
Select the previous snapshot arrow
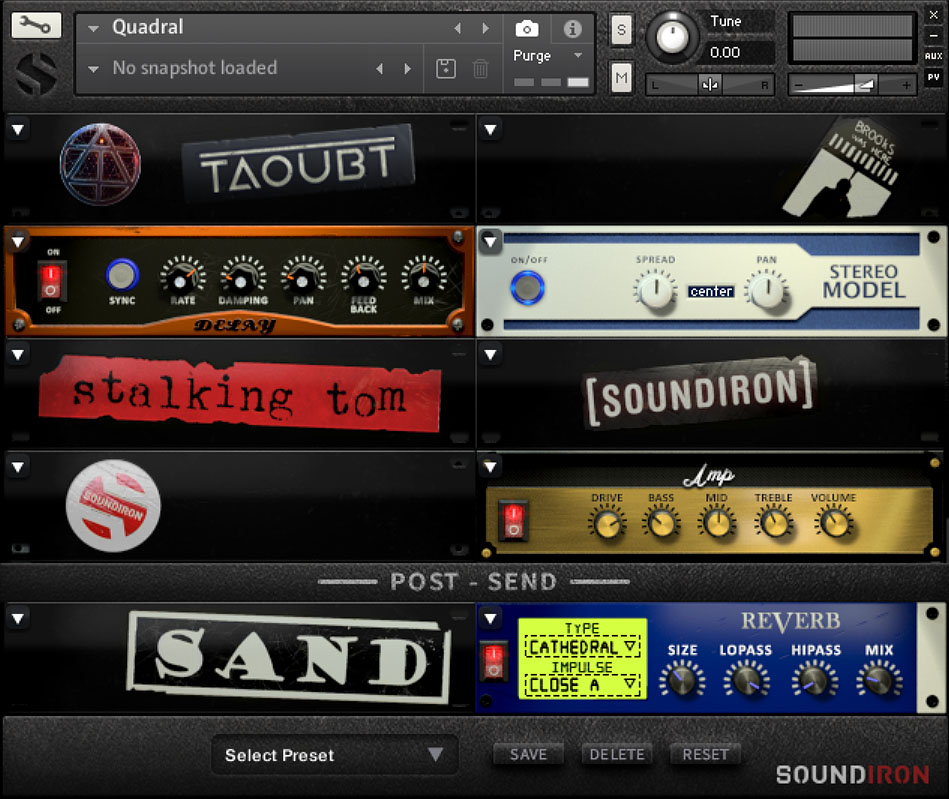(379, 69)
